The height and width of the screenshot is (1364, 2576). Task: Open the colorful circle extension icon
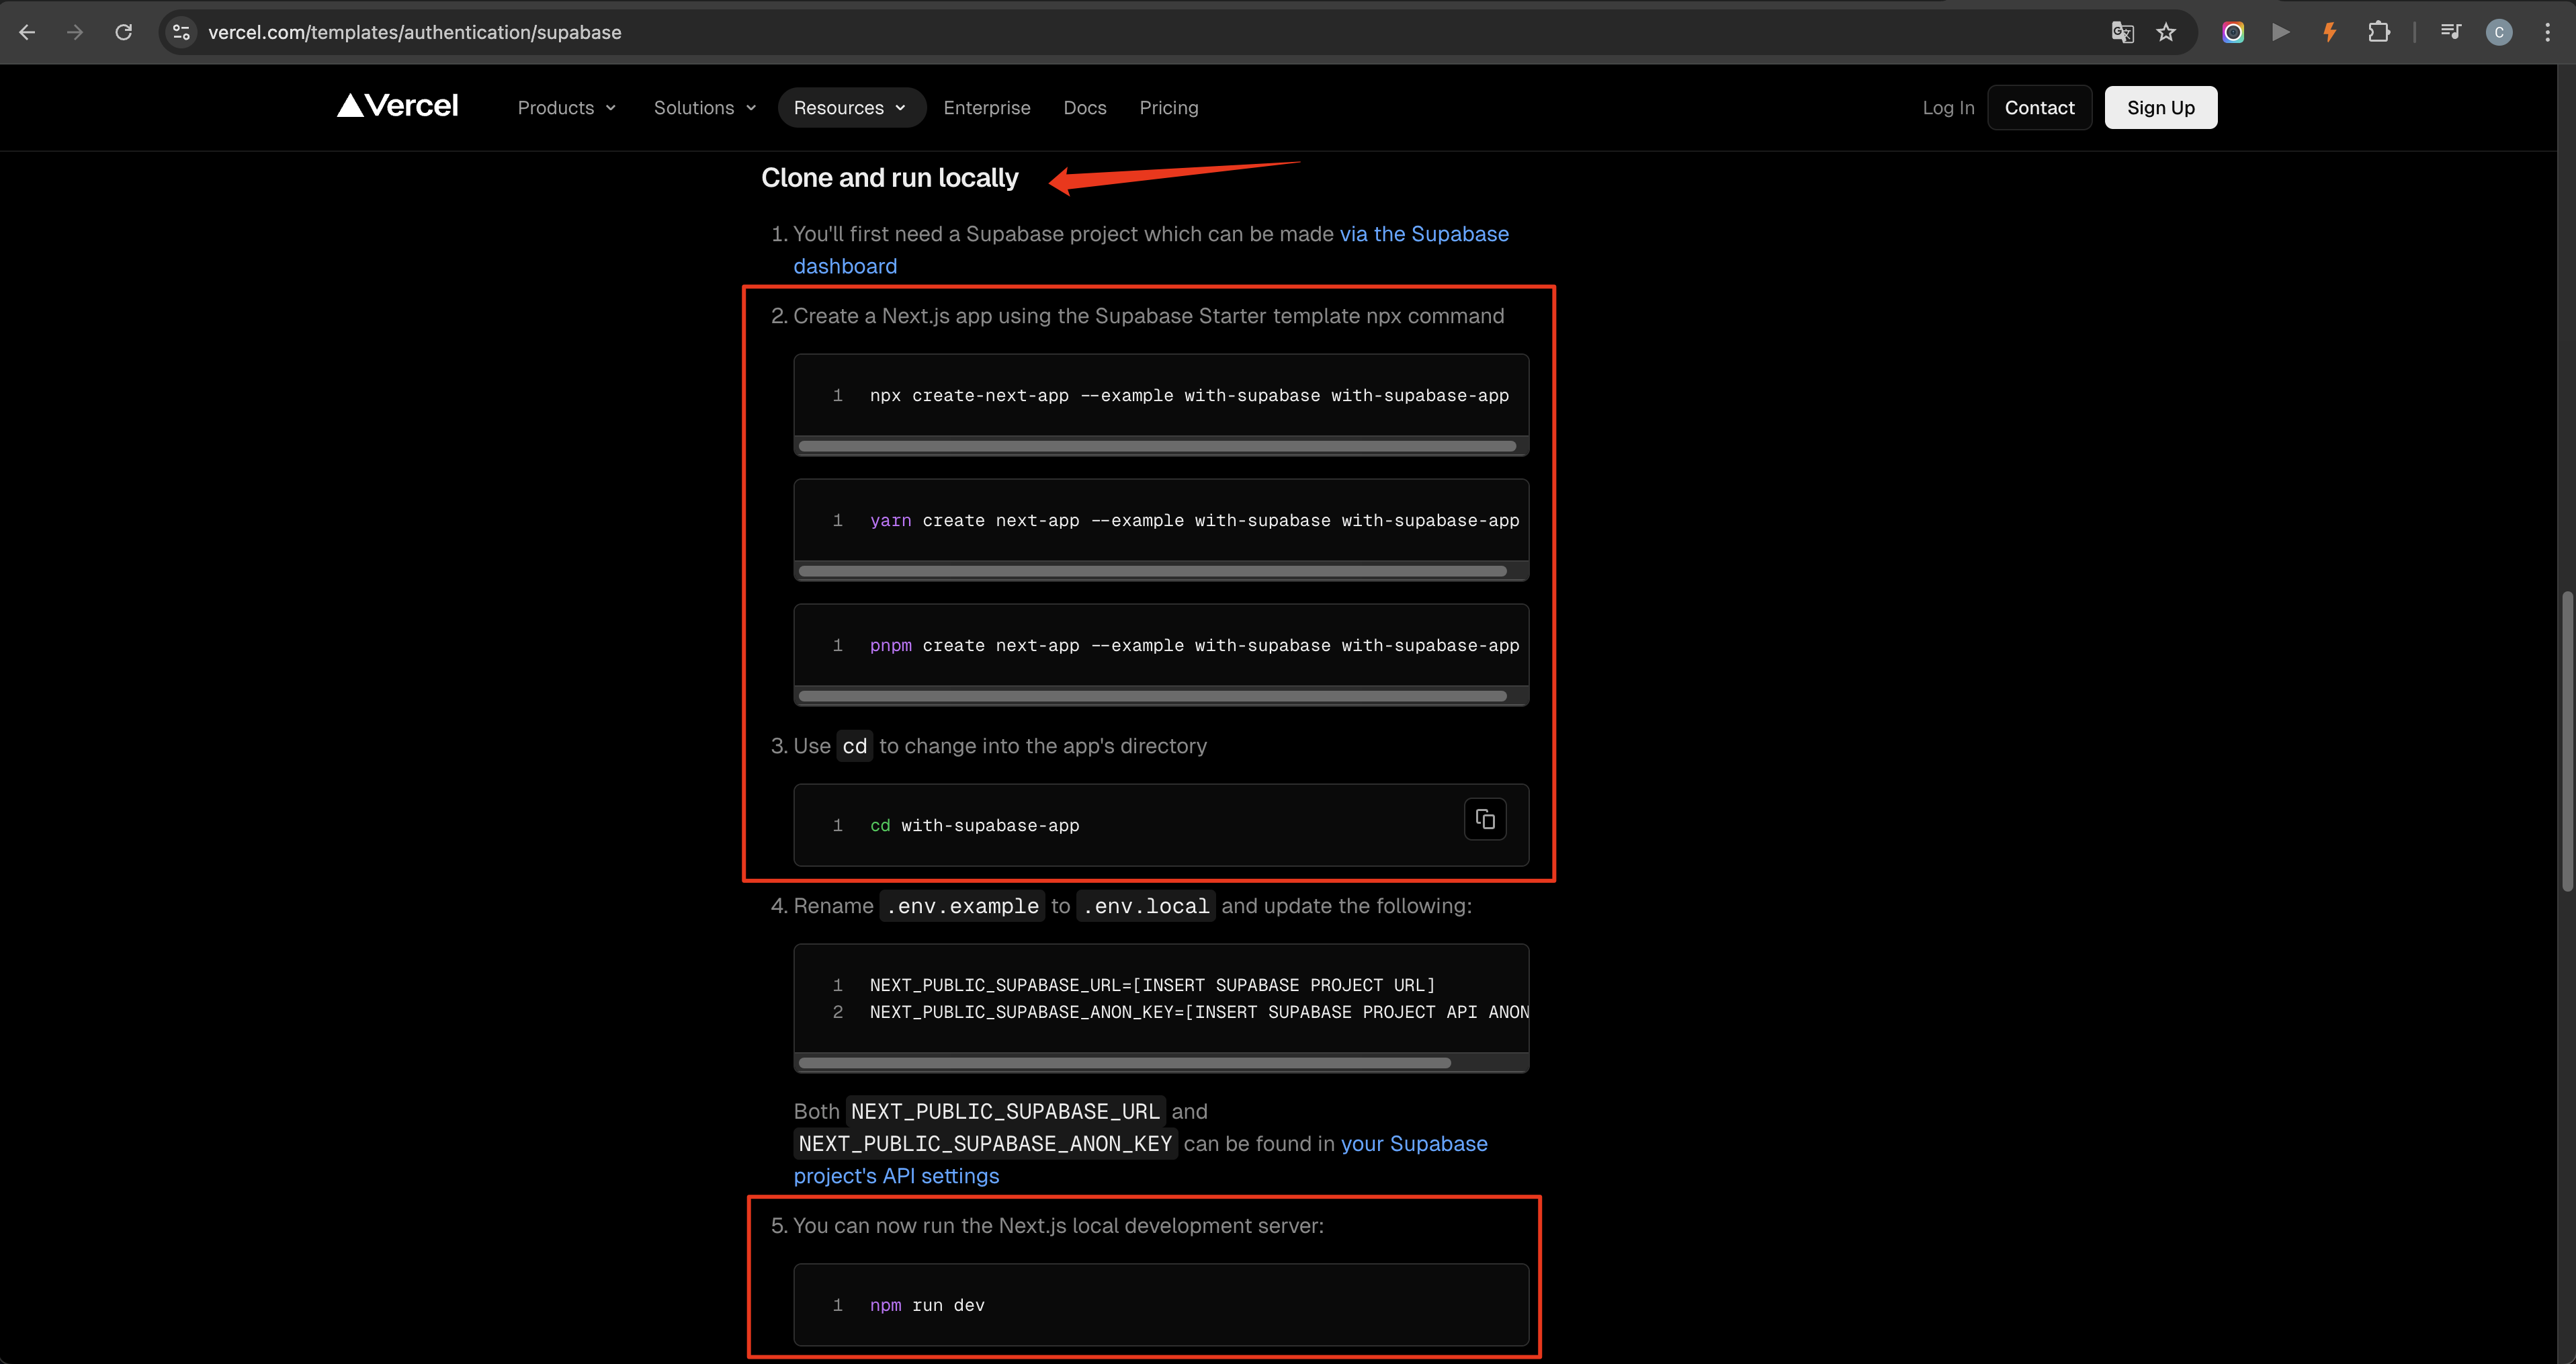click(x=2233, y=32)
